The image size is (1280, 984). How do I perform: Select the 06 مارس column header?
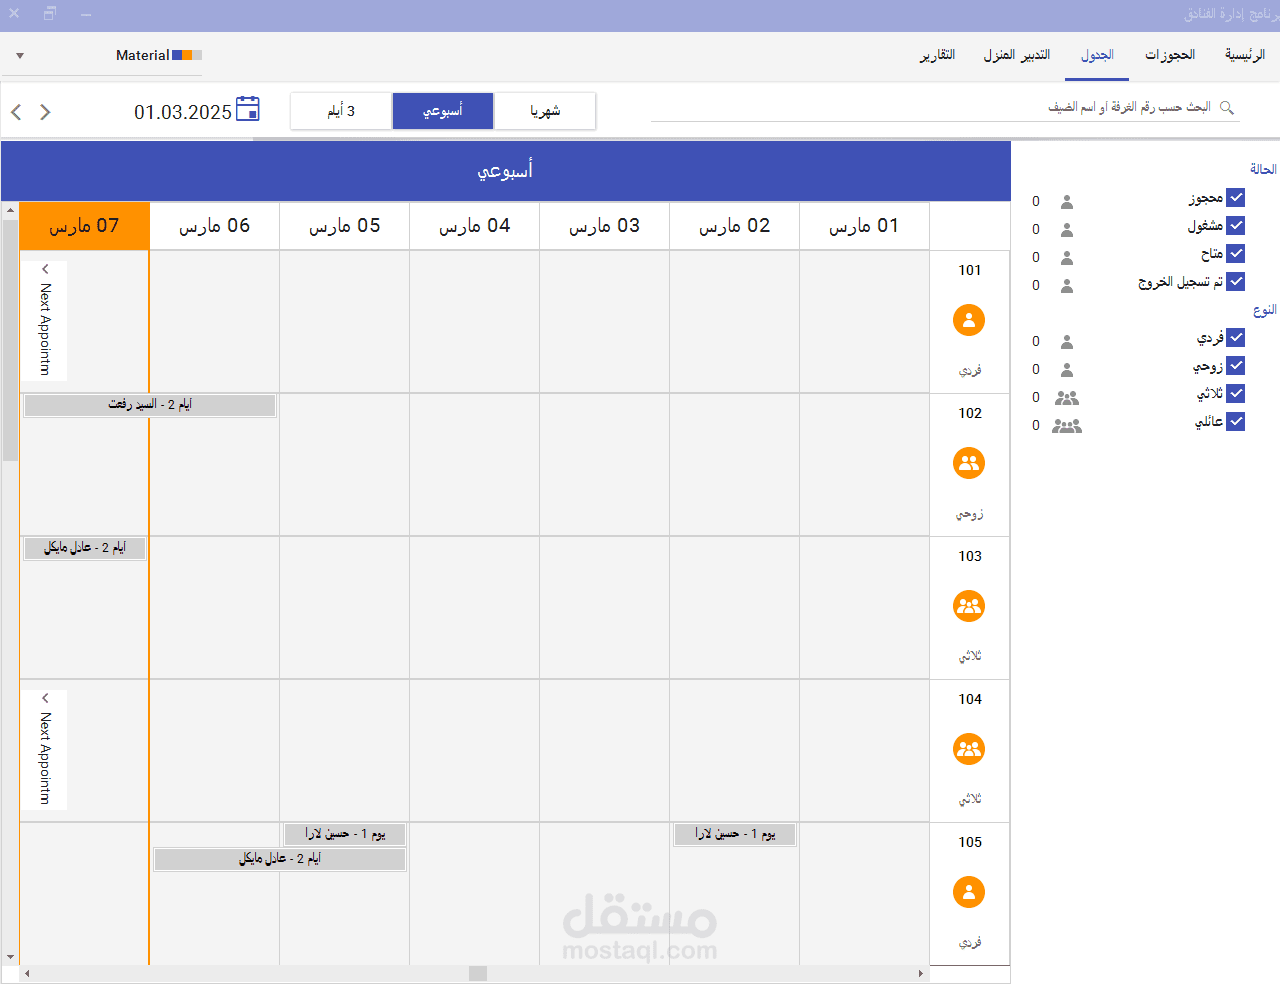tap(214, 226)
